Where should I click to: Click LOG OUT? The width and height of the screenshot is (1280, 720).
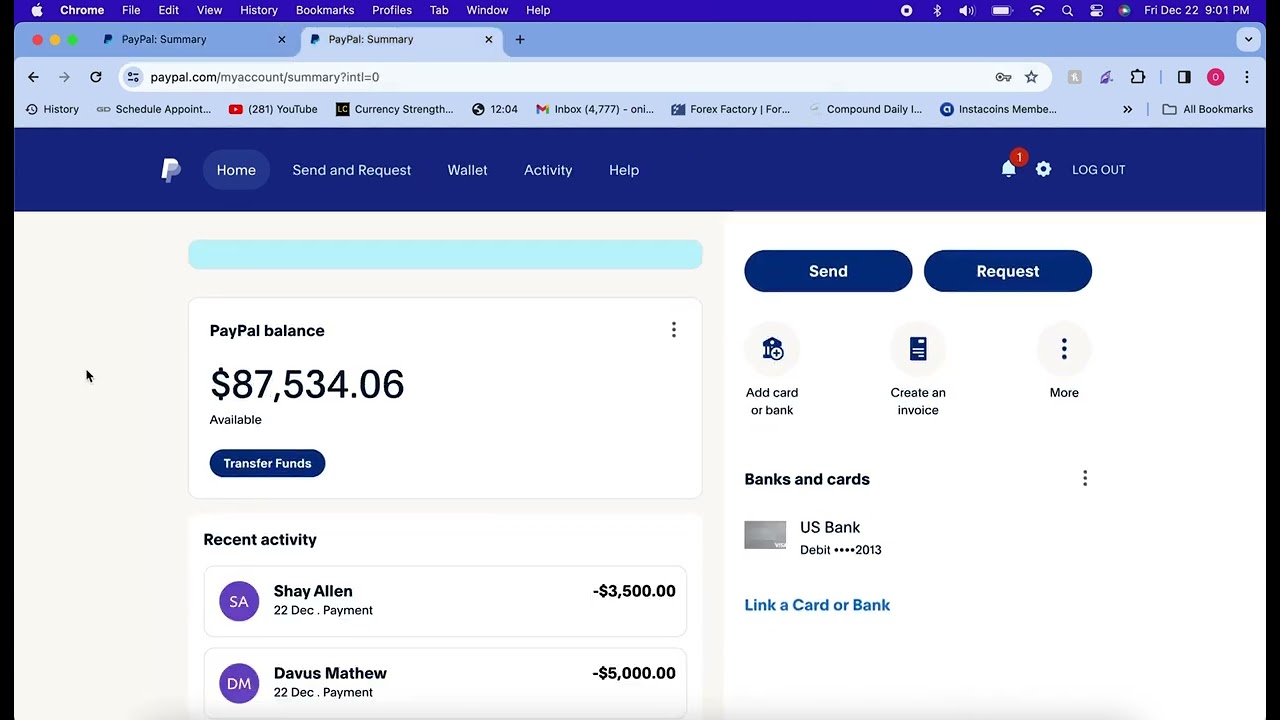(1099, 170)
